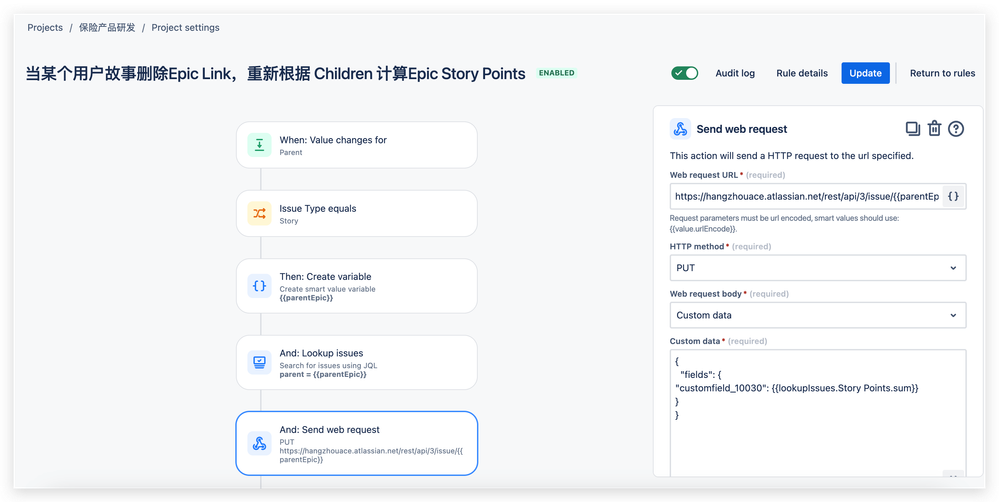Viewport: 999px width, 502px height.
Task: Delete the Send web request action via trash icon
Action: (x=934, y=129)
